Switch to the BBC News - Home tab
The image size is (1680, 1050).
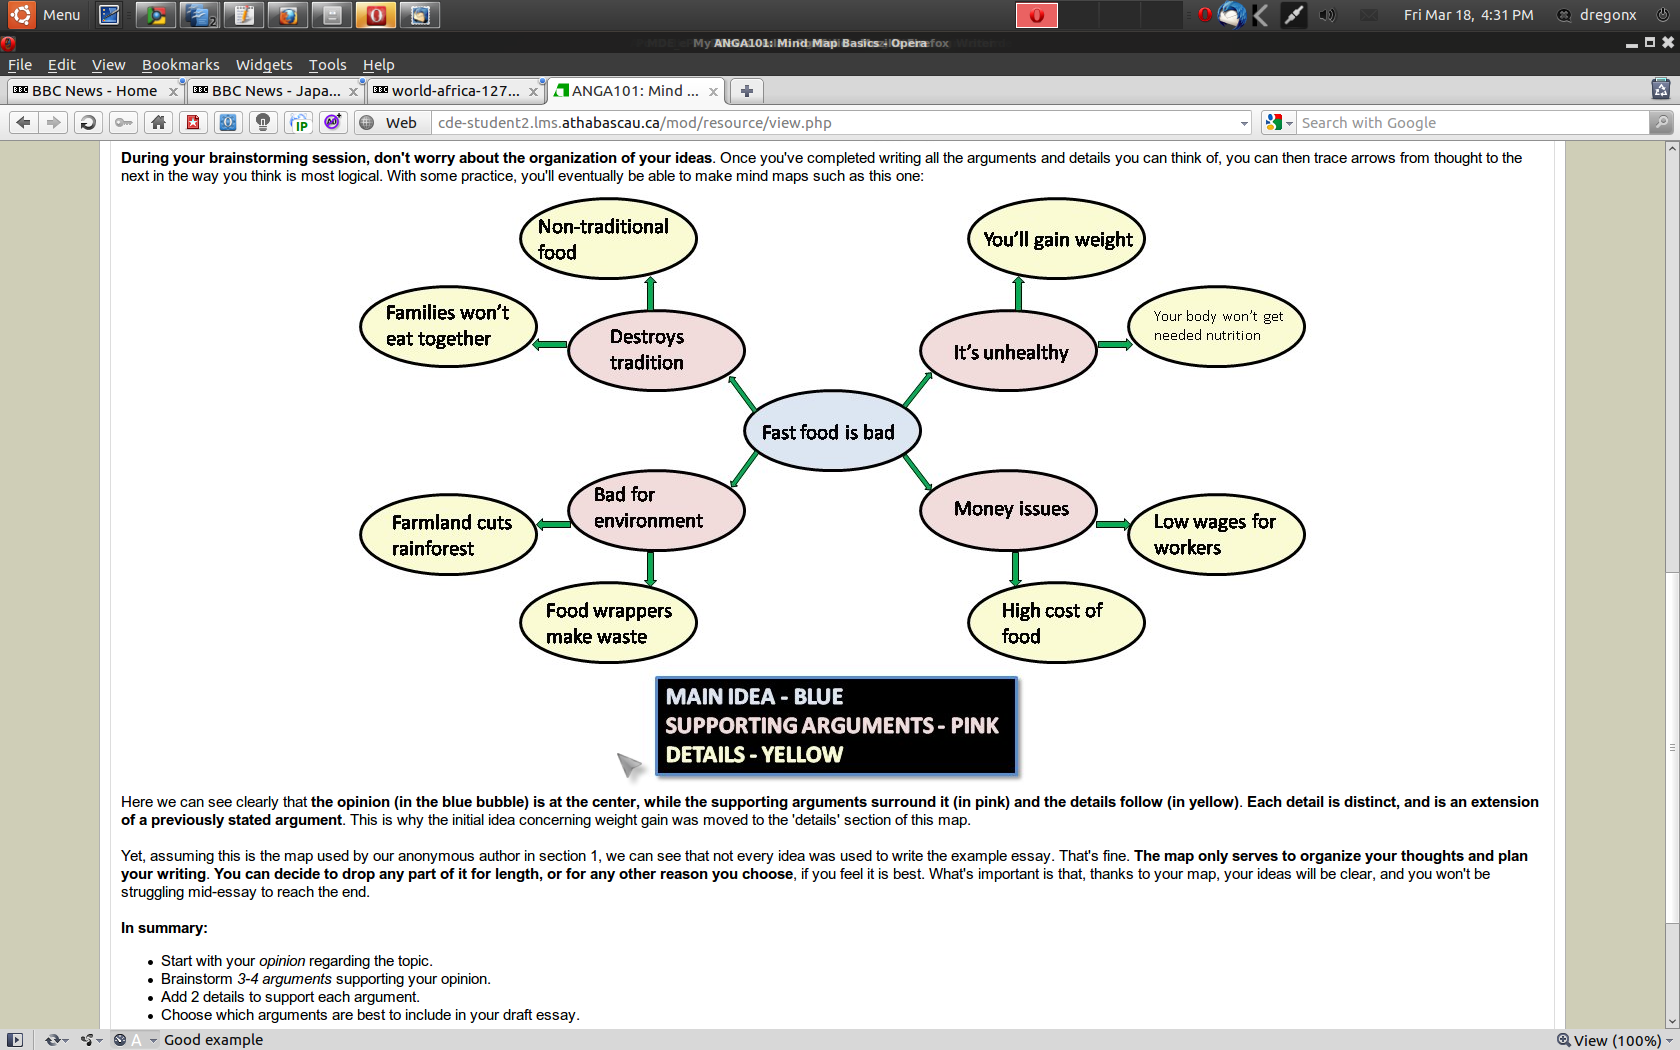click(x=94, y=91)
